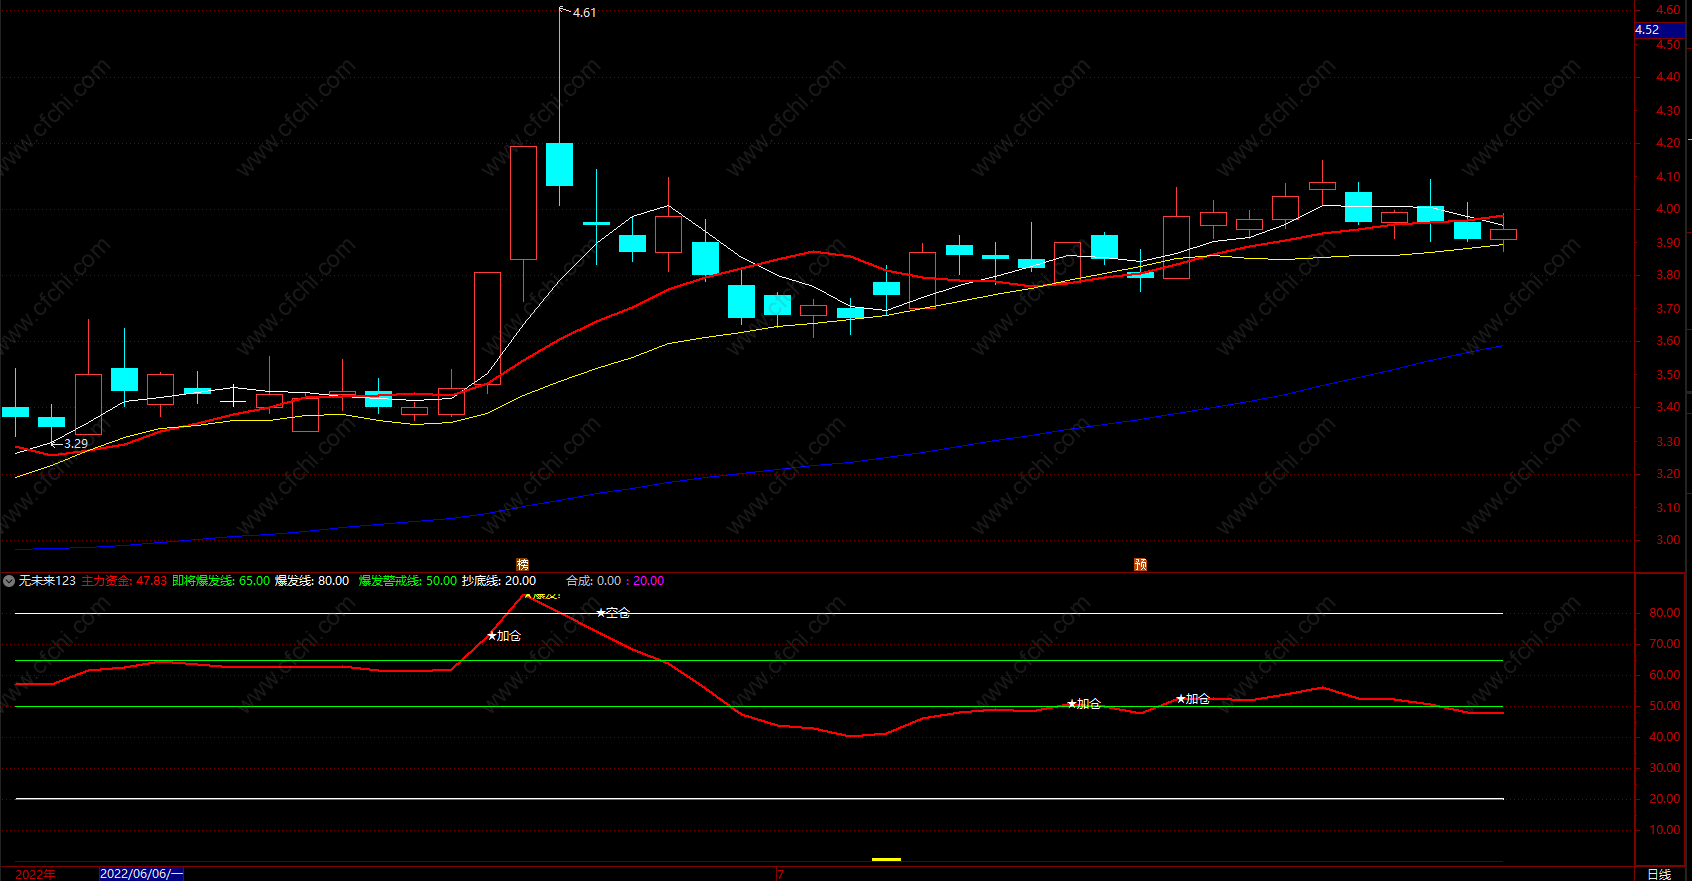Screen dimensions: 1692x881
Task: Collapse the 无未来123 indicator dropdown arrow
Action: 9,581
